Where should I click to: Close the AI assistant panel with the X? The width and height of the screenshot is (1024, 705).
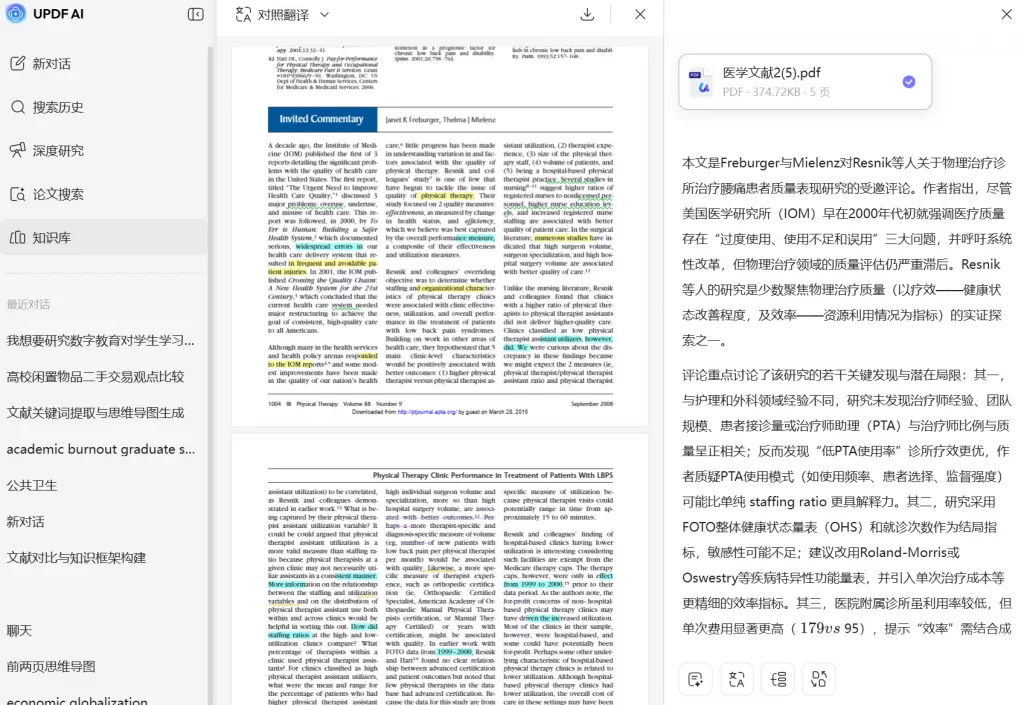1006,15
